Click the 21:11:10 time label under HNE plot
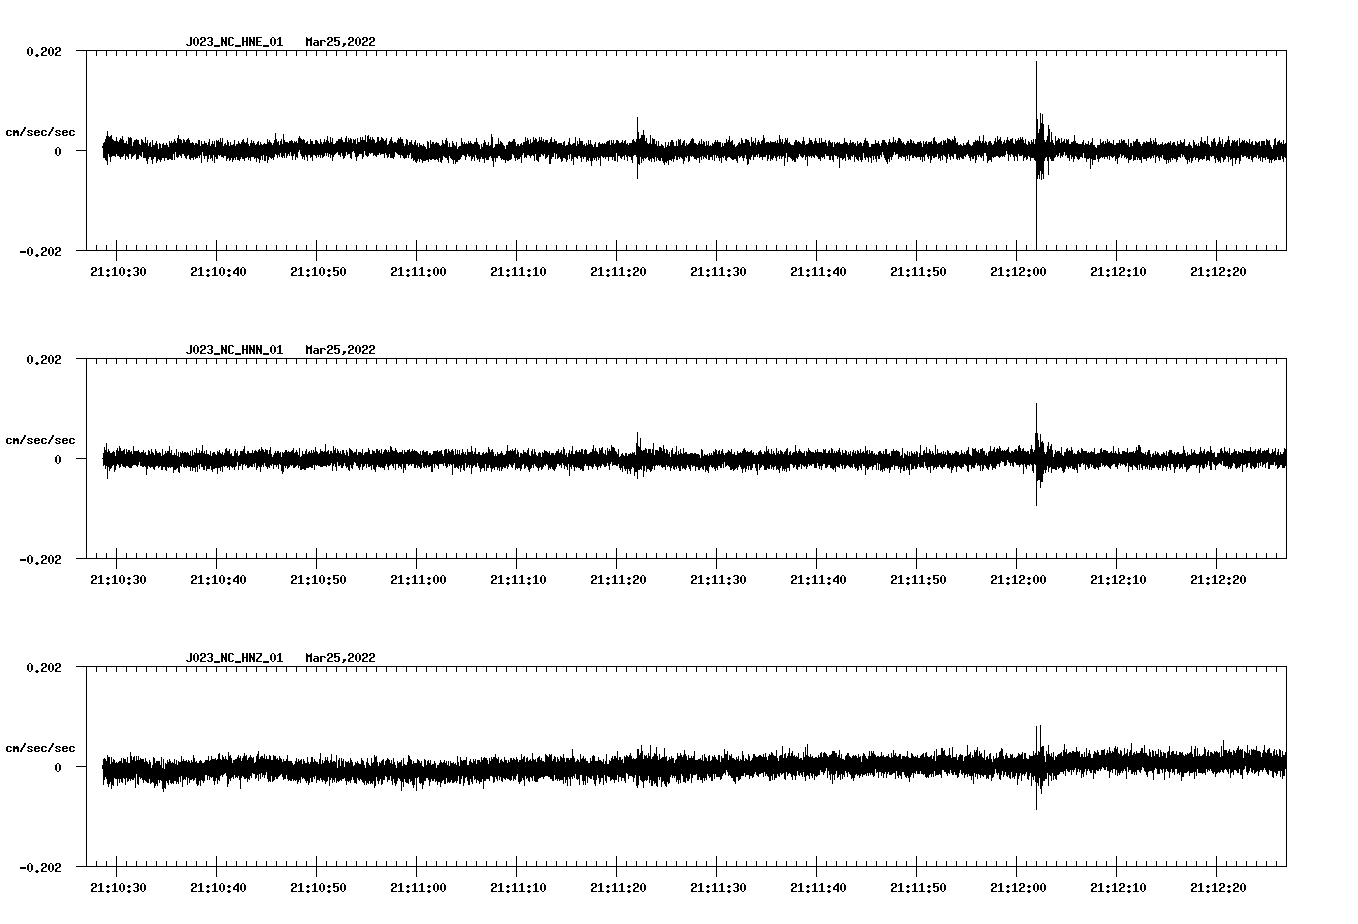The image size is (1358, 924). (518, 271)
